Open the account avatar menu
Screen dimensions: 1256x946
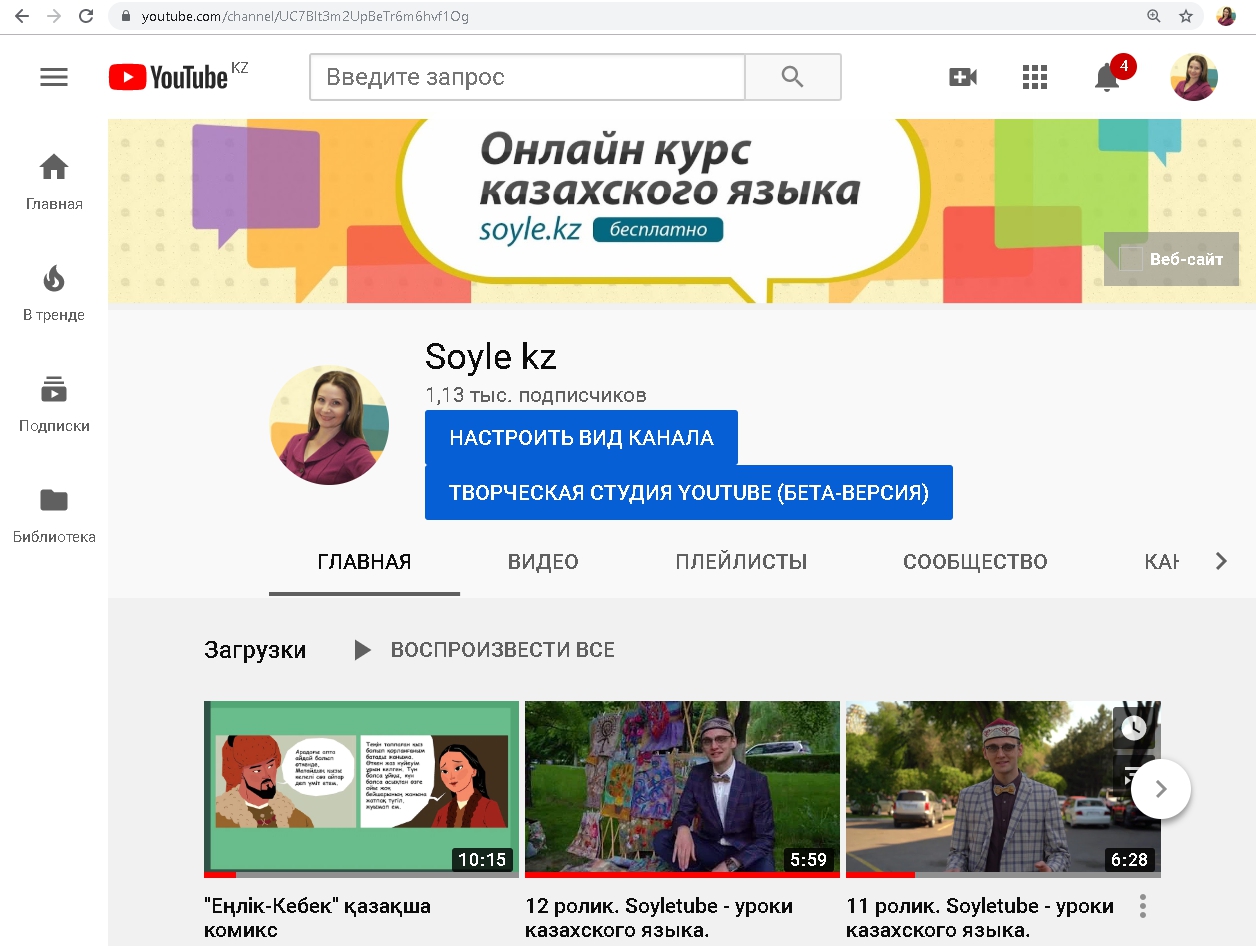point(1194,77)
